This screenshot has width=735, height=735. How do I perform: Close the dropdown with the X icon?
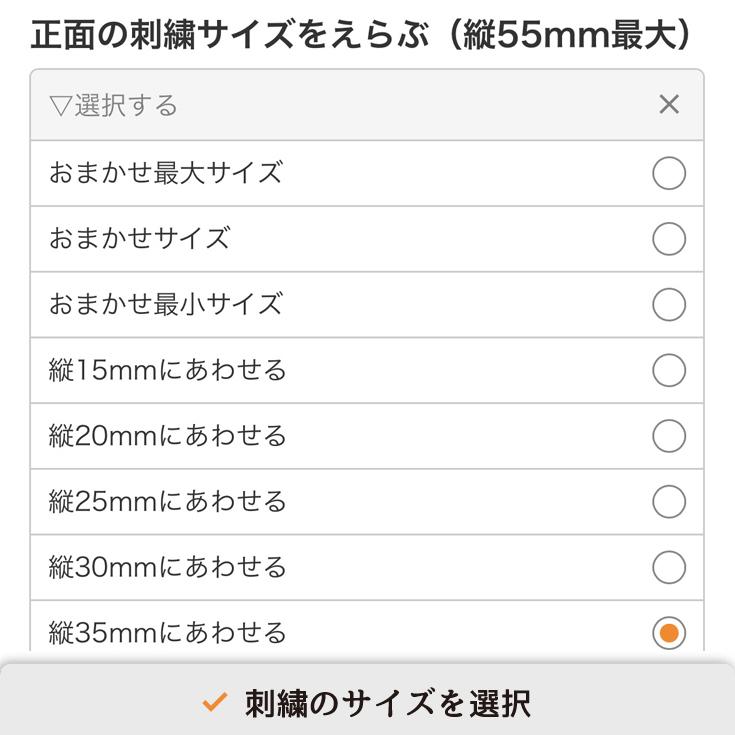click(x=669, y=104)
